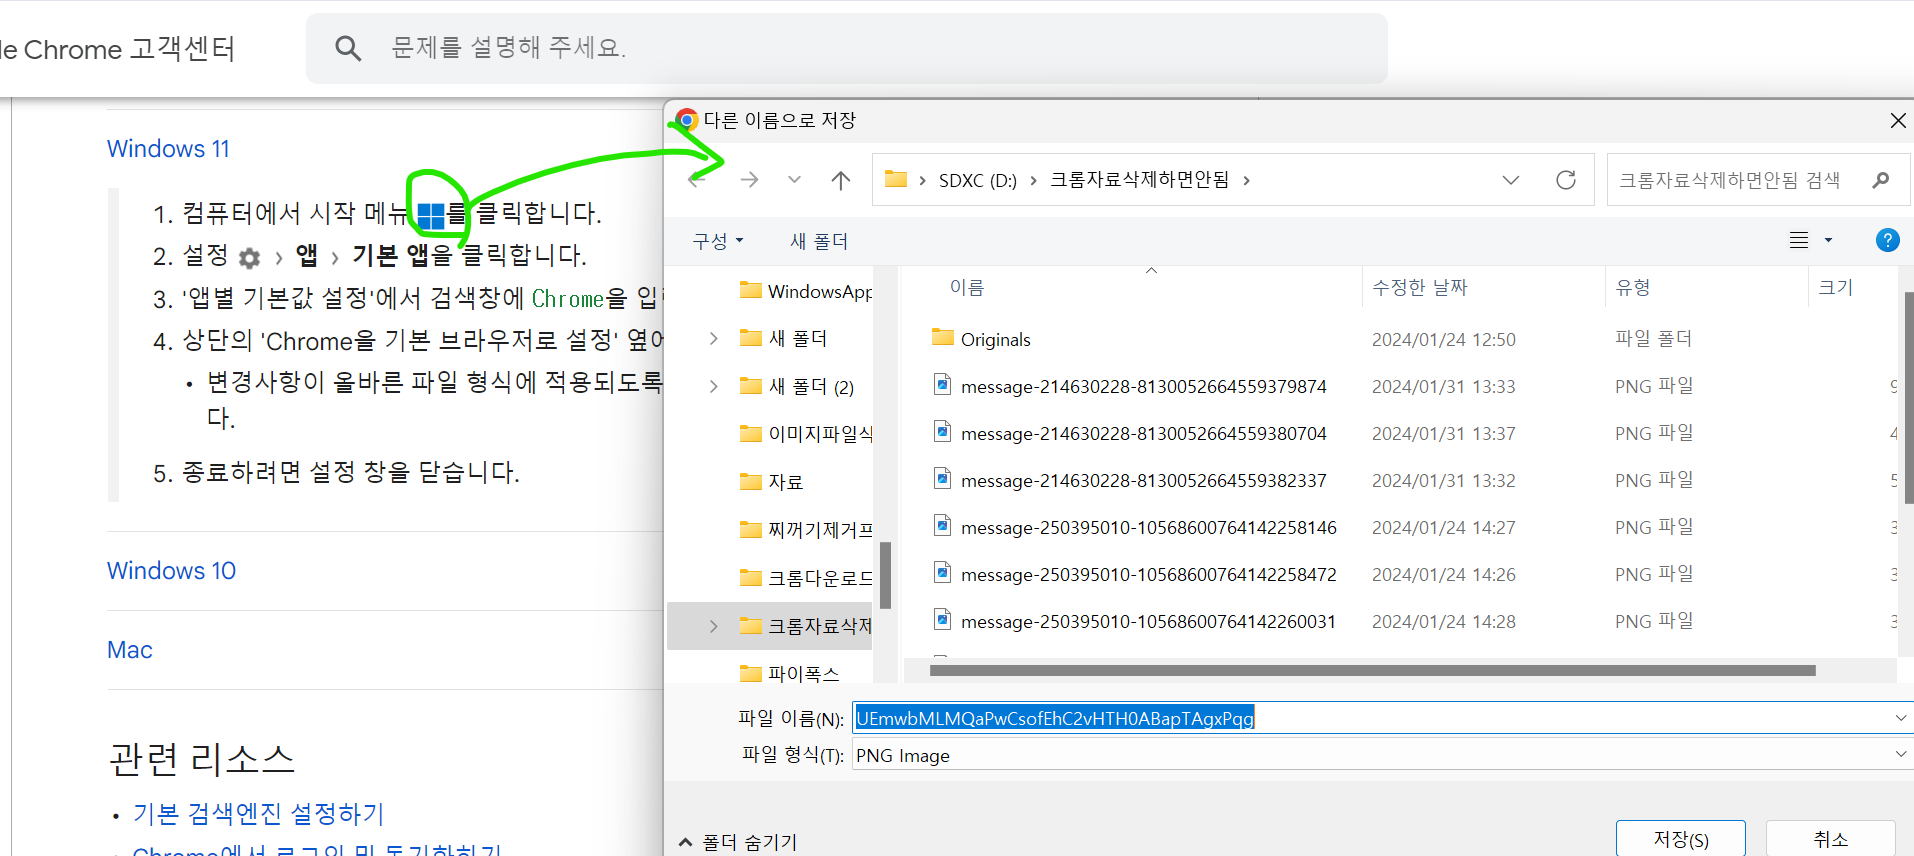Open the 파일 형식 PNG Image combo box
This screenshot has width=1914, height=856.
click(x=1381, y=756)
